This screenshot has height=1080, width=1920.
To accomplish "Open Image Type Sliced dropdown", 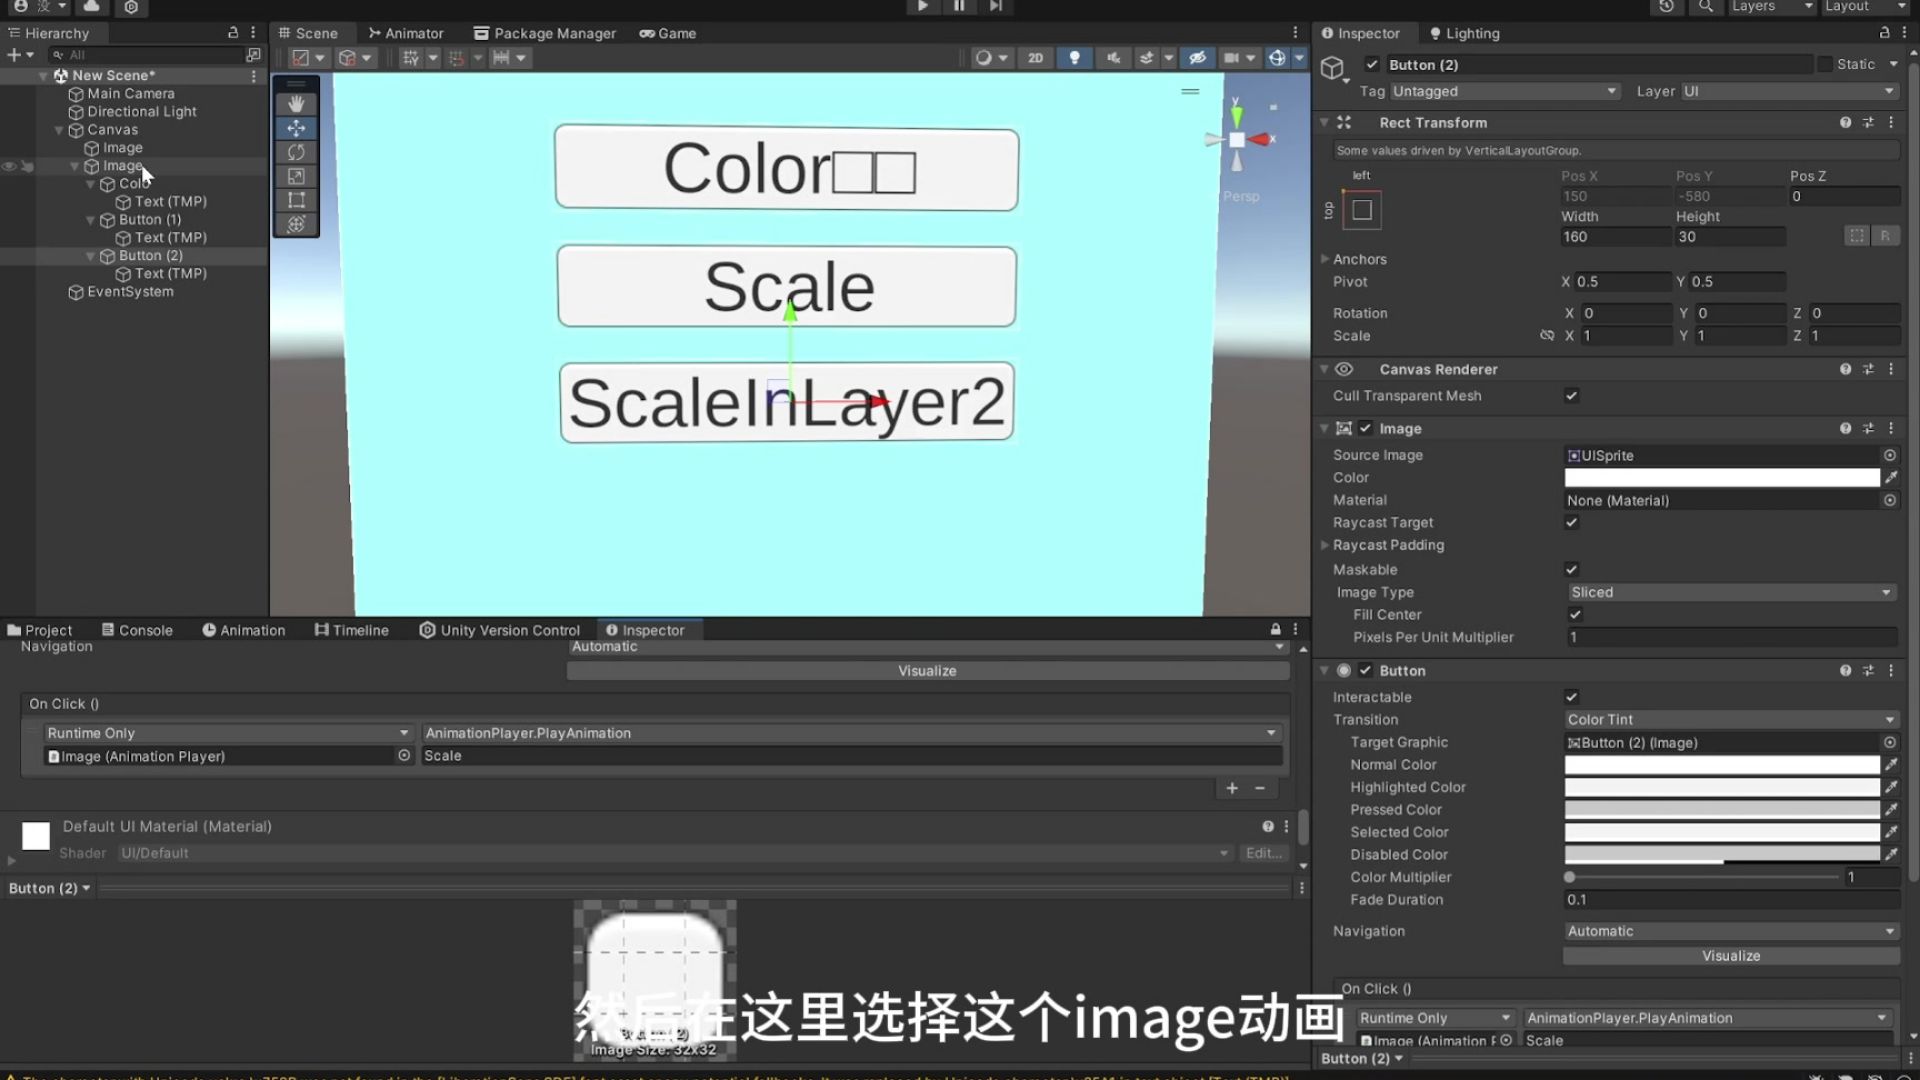I will coord(1731,593).
